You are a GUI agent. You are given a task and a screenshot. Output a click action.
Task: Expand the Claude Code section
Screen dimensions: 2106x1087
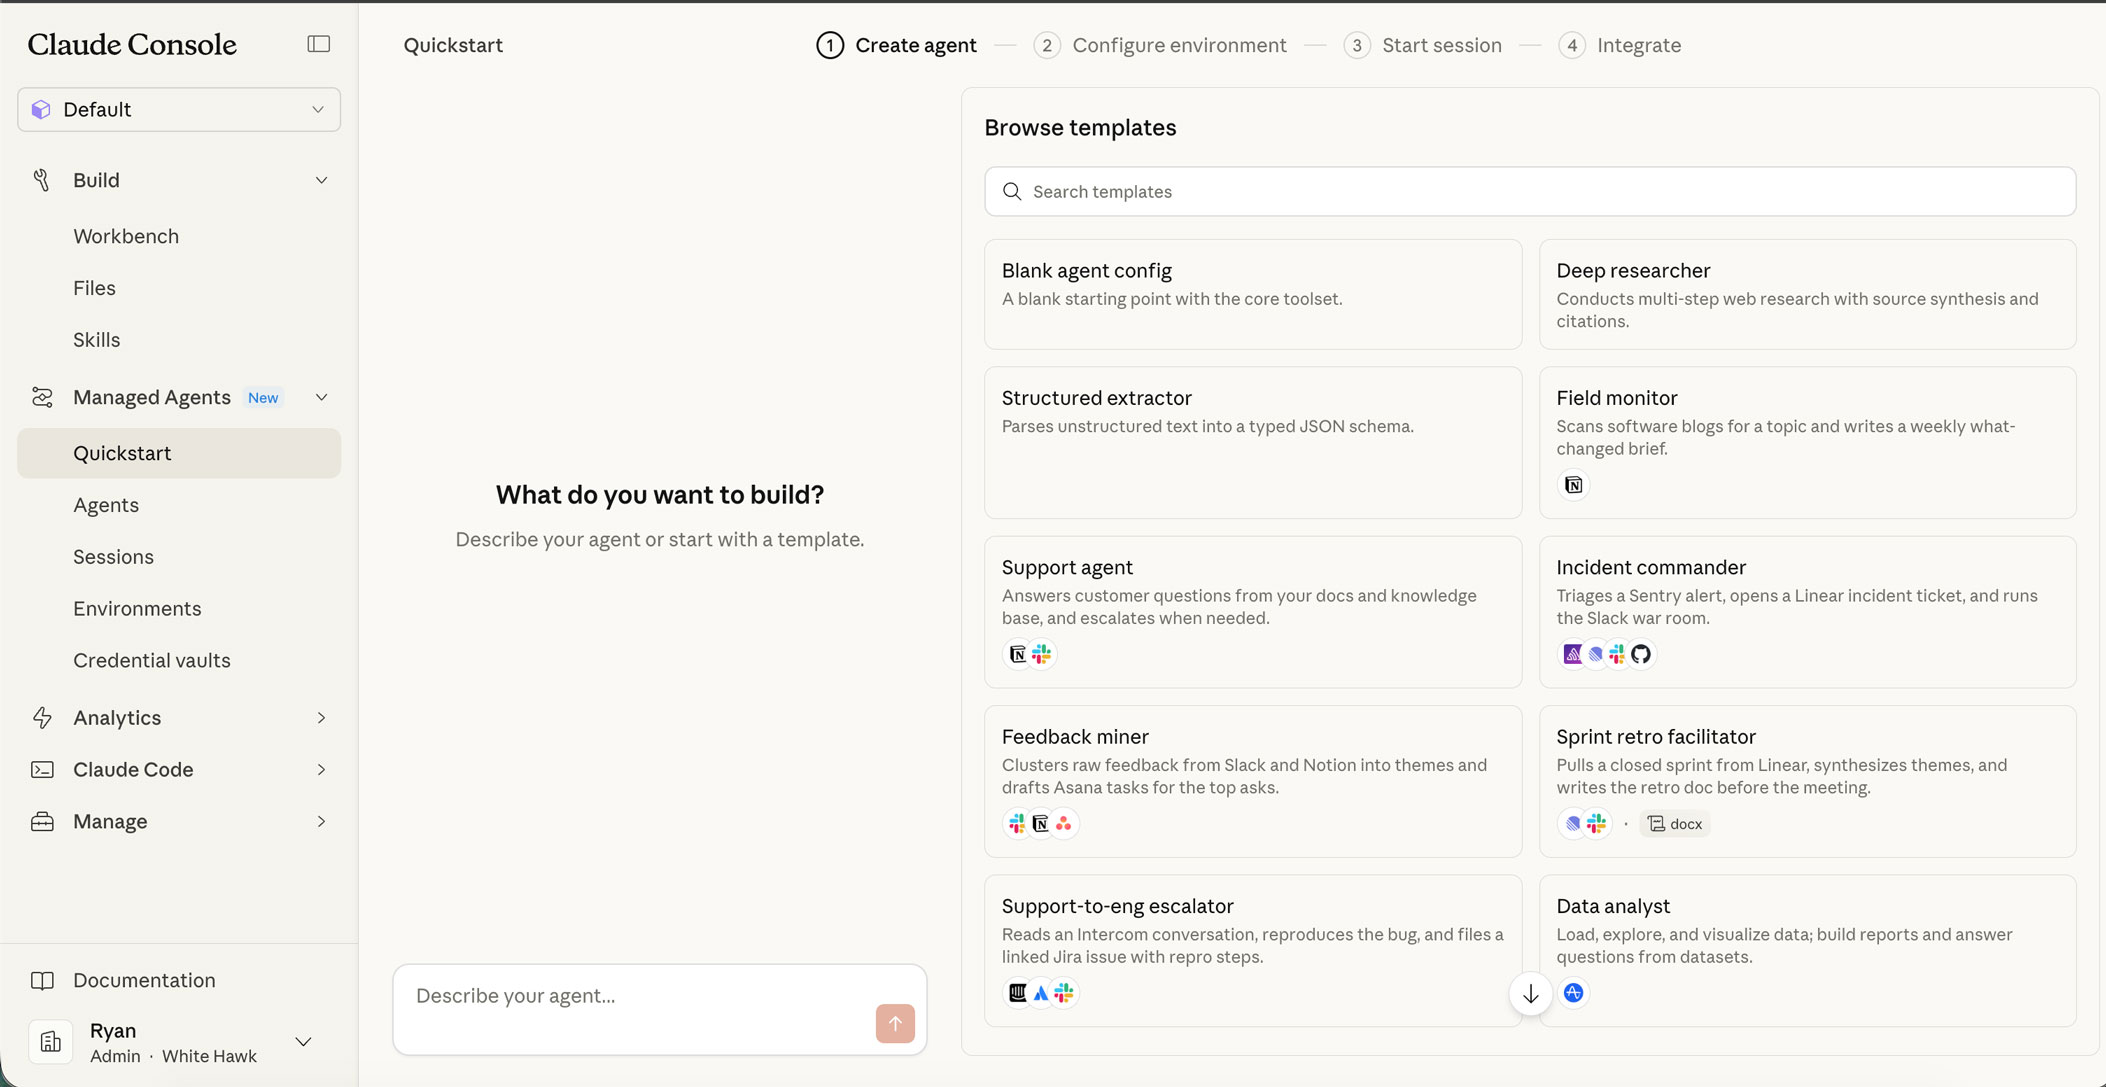pos(321,770)
